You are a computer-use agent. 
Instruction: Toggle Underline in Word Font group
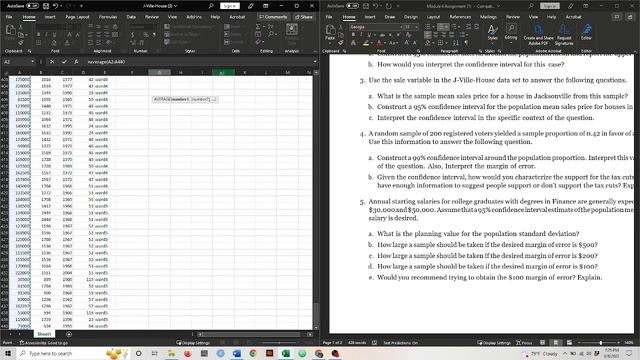coord(369,35)
